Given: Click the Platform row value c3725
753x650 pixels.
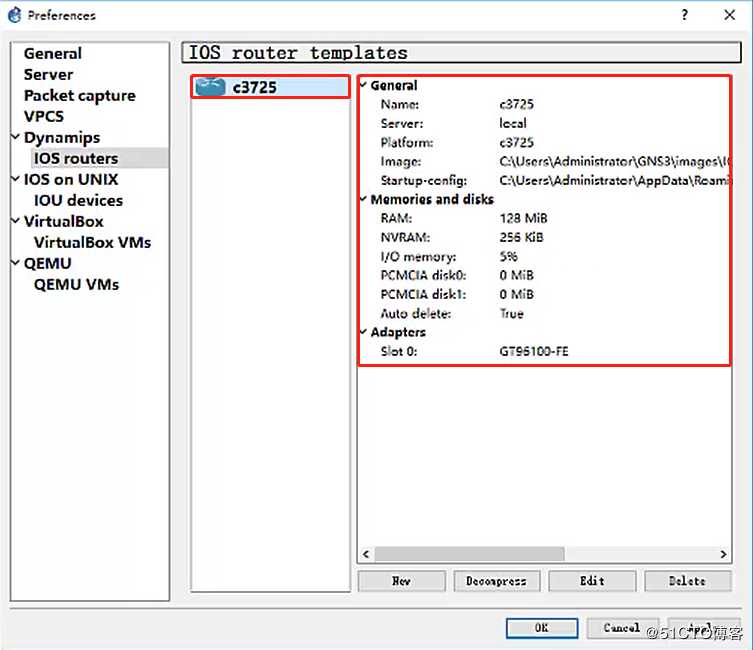Looking at the screenshot, I should pos(516,142).
